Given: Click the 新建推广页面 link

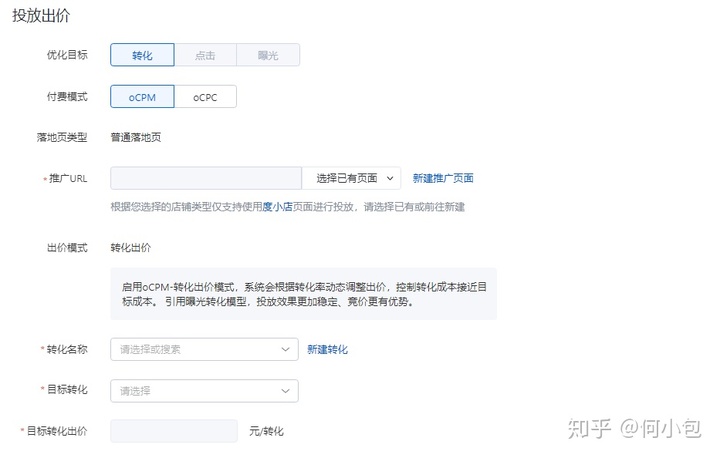Looking at the screenshot, I should pyautogui.click(x=443, y=178).
